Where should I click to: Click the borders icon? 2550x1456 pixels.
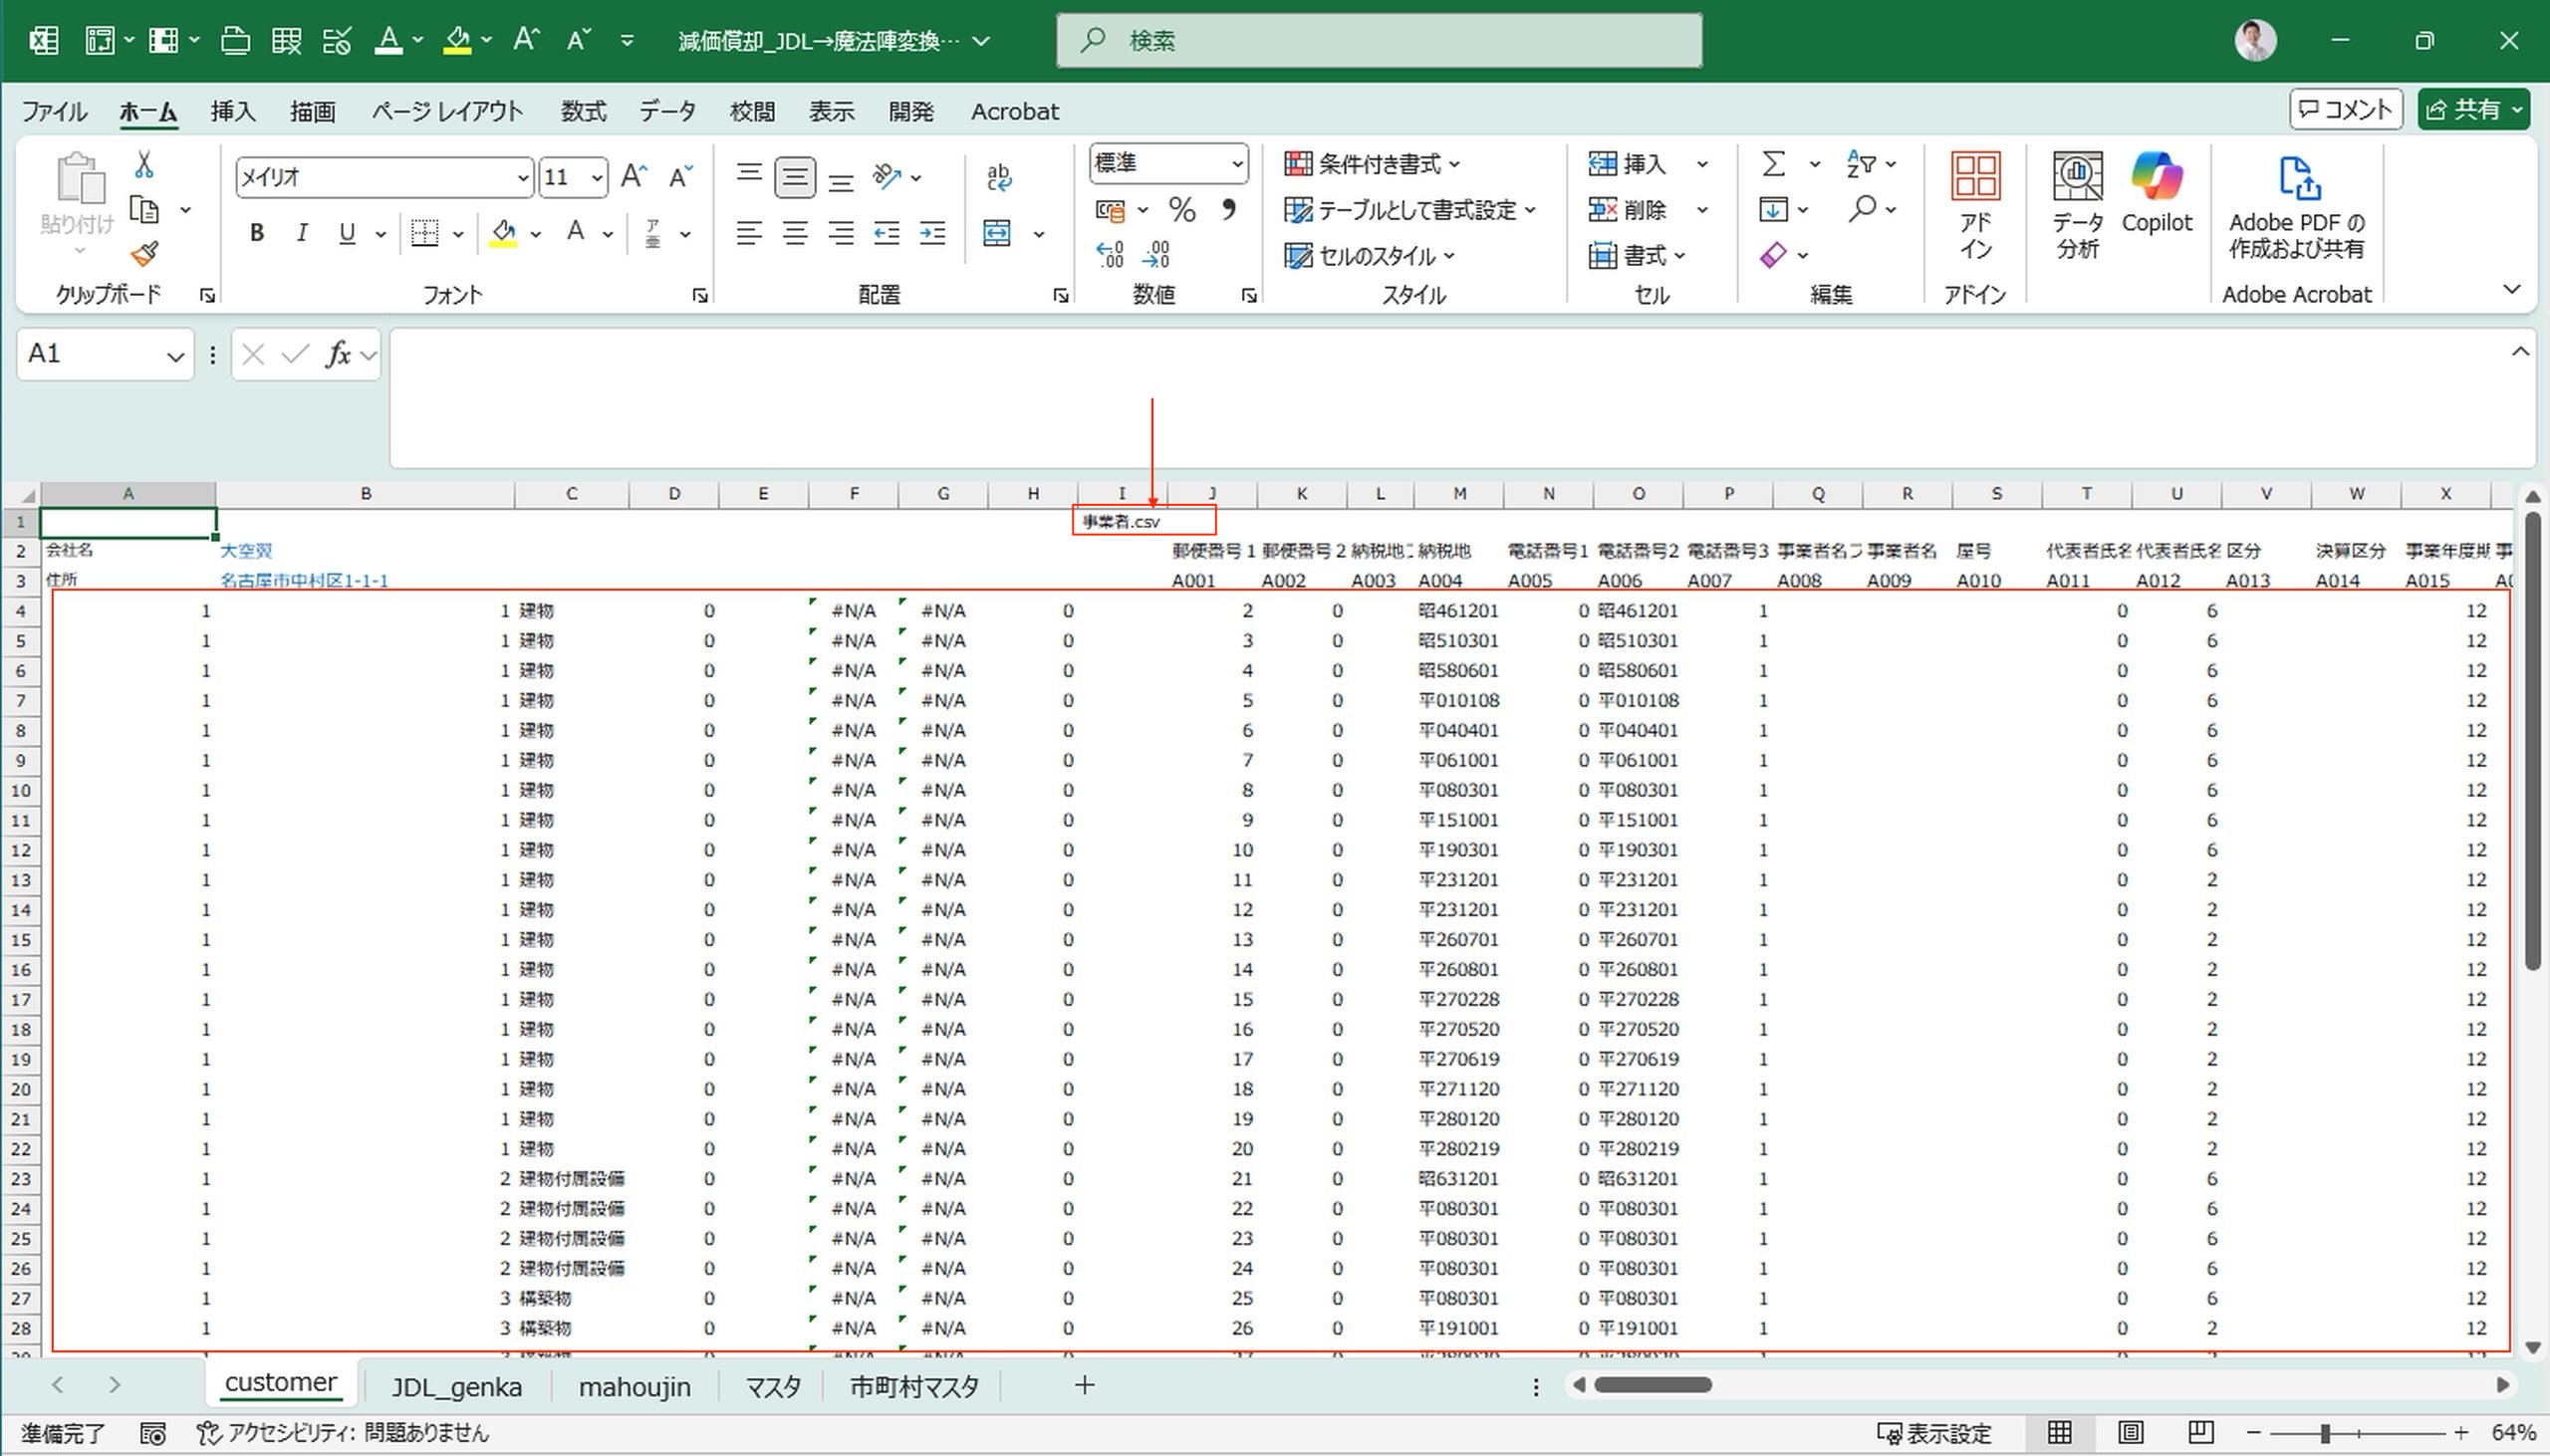(425, 233)
